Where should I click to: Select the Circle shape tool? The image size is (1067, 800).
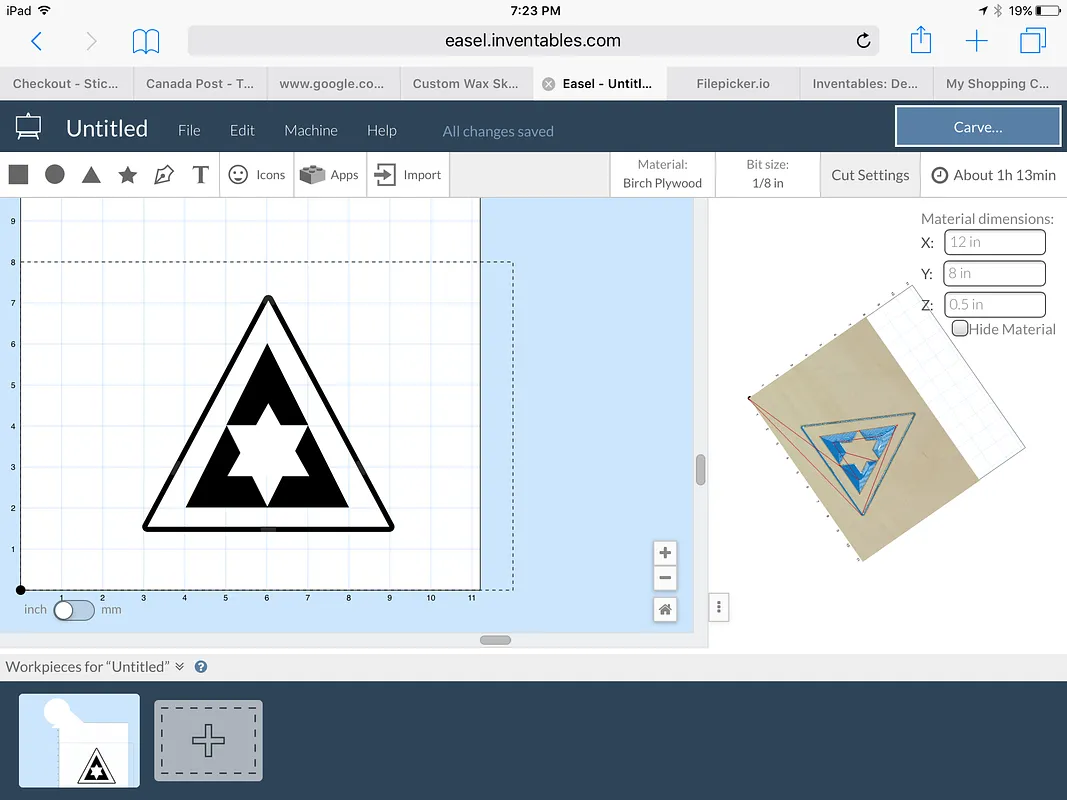(55, 175)
